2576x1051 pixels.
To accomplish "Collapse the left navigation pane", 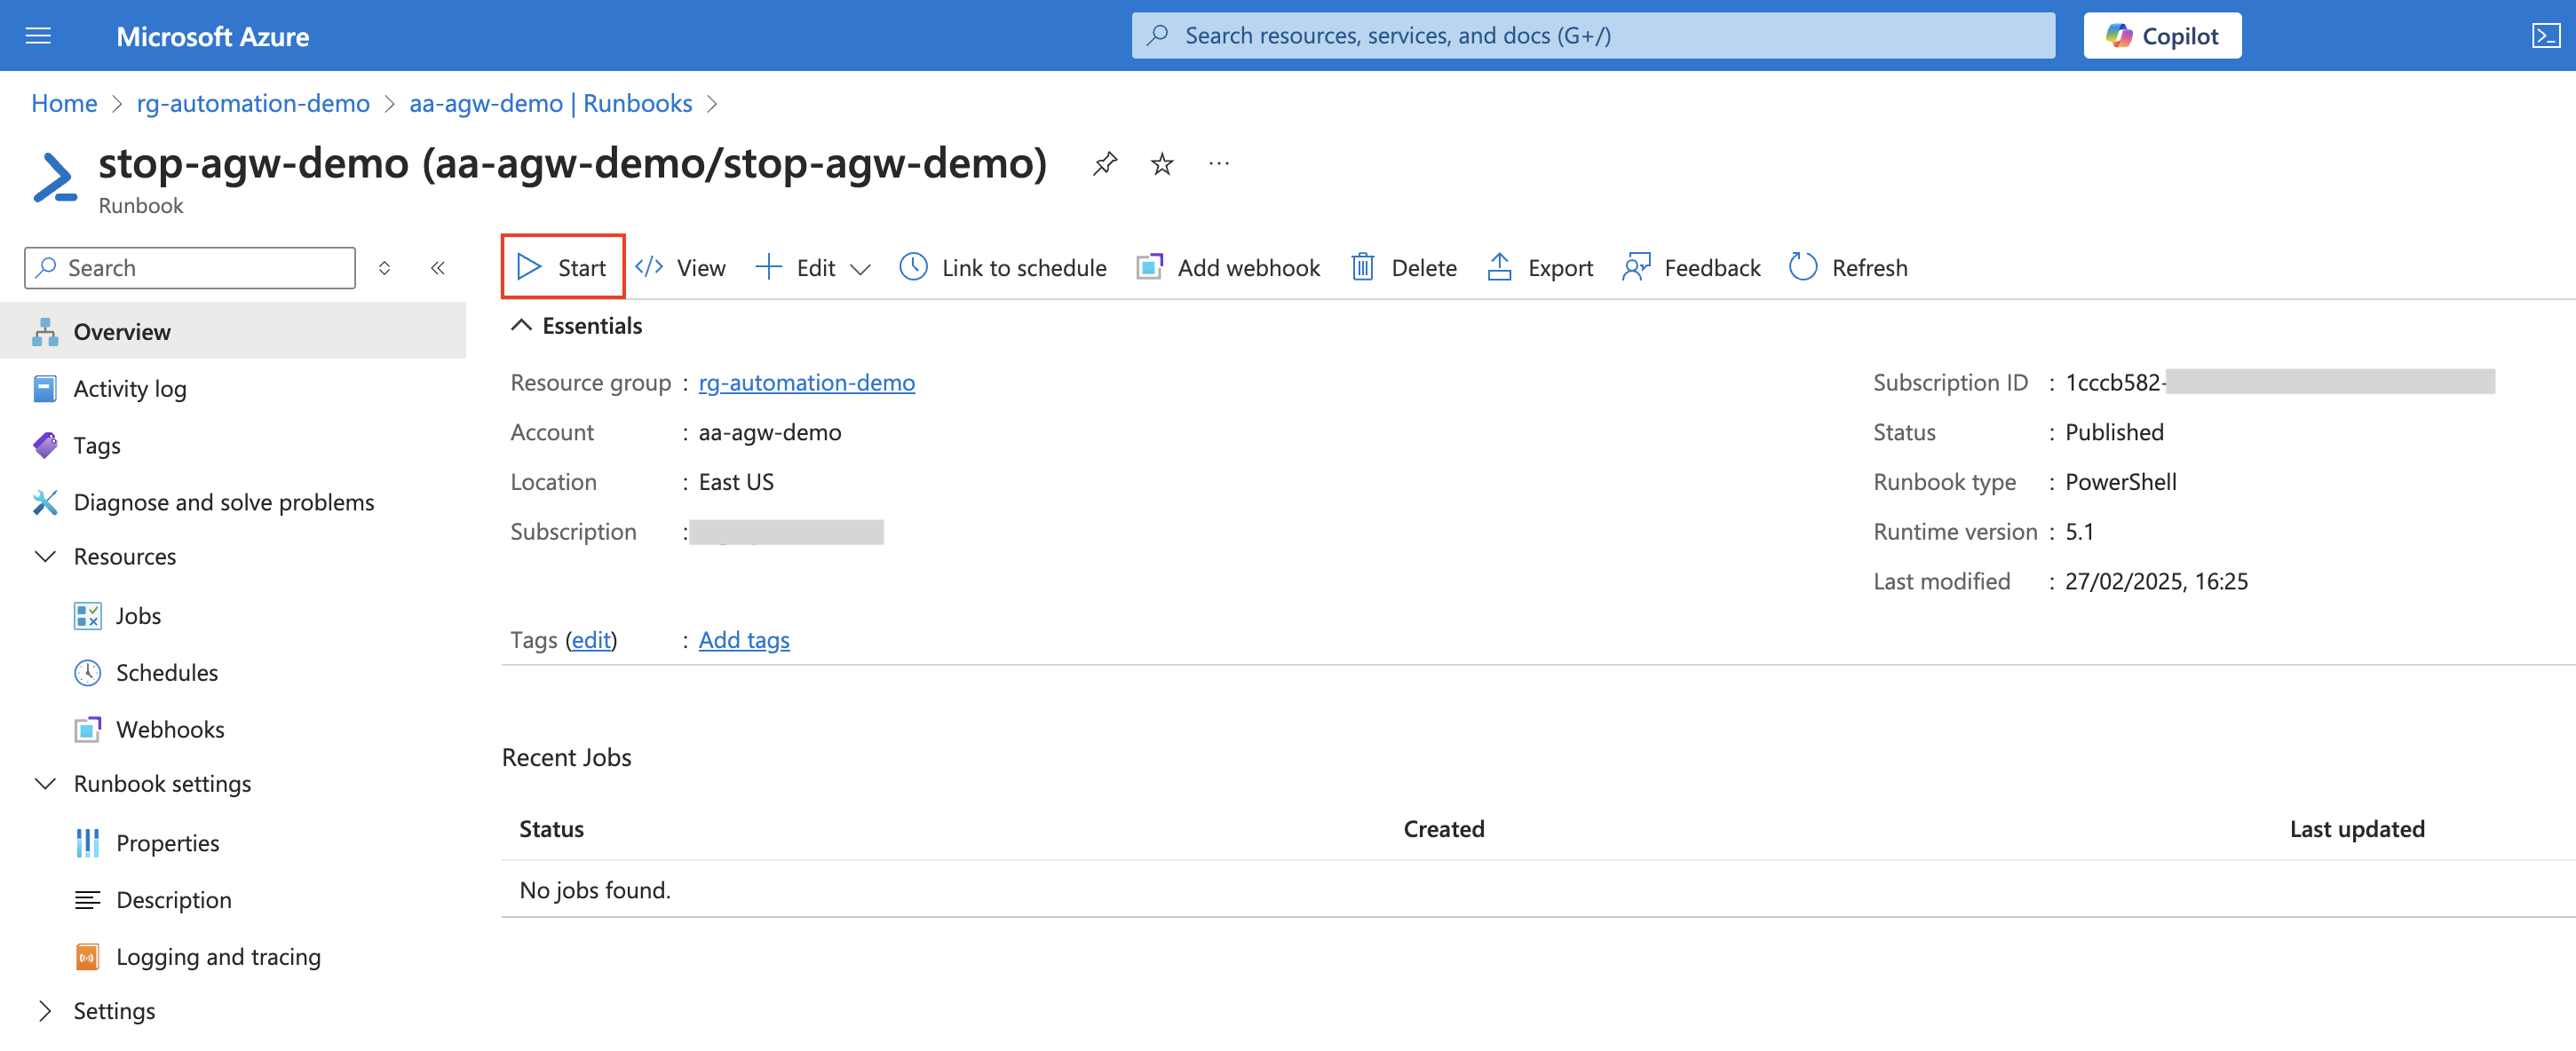I will pyautogui.click(x=438, y=268).
